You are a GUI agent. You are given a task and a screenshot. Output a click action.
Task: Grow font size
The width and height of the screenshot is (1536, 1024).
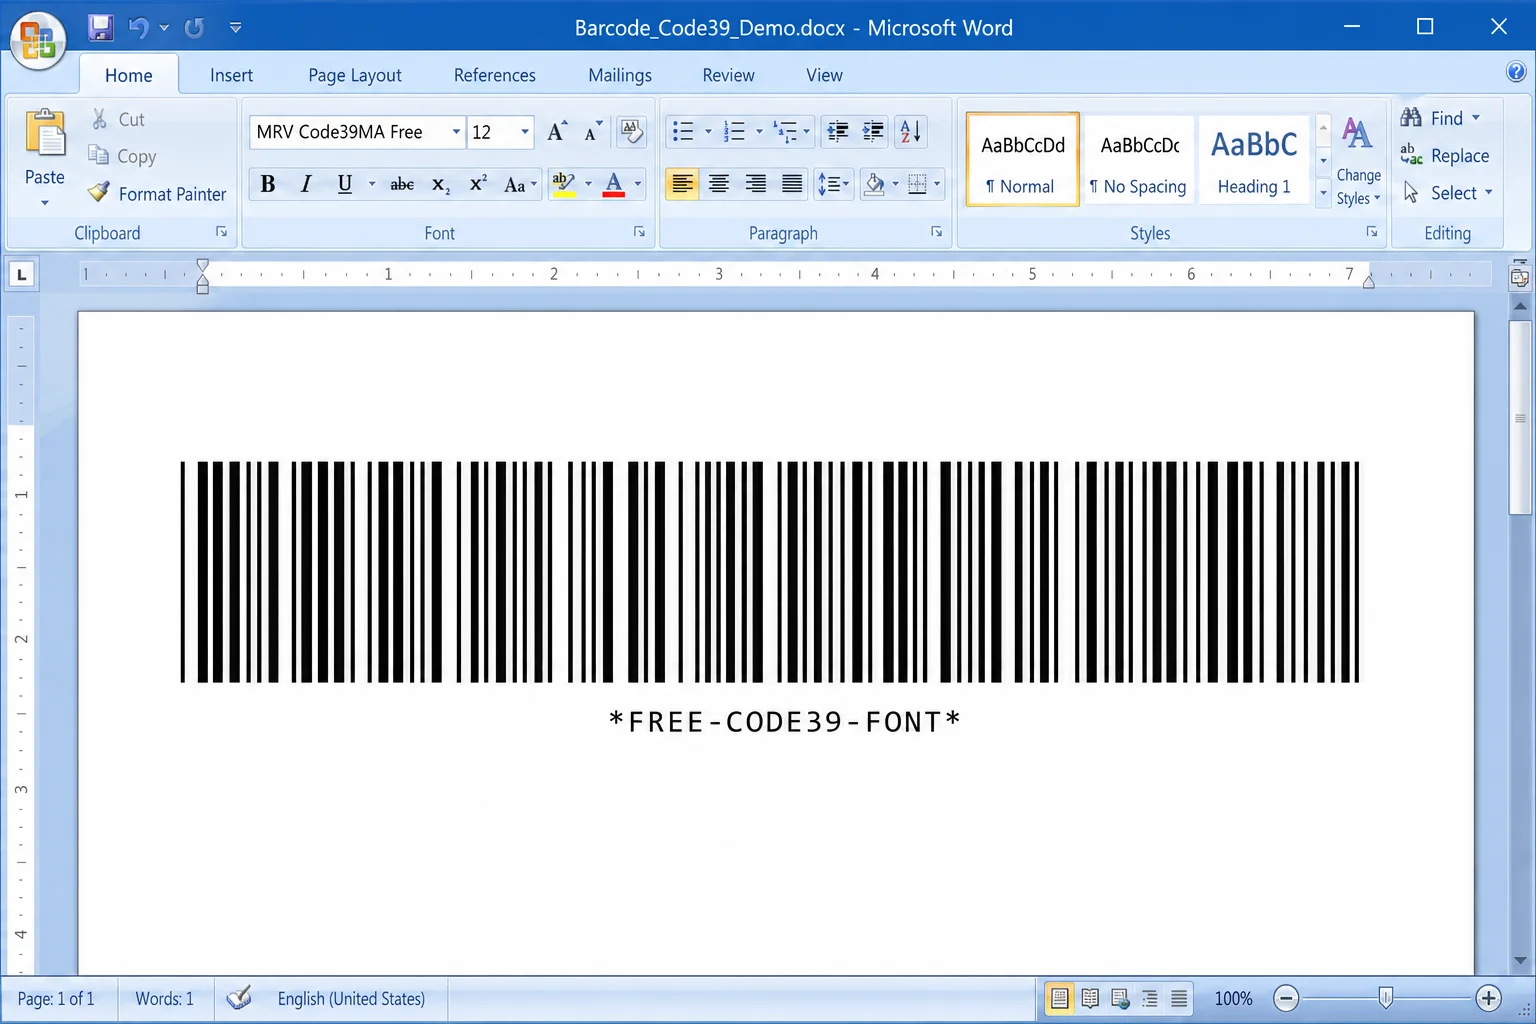(x=557, y=132)
